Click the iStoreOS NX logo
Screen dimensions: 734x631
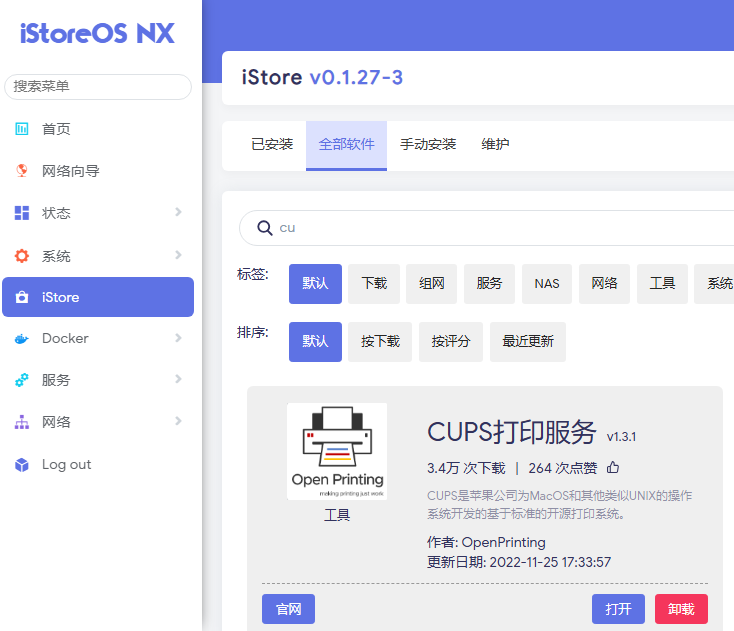tap(97, 33)
